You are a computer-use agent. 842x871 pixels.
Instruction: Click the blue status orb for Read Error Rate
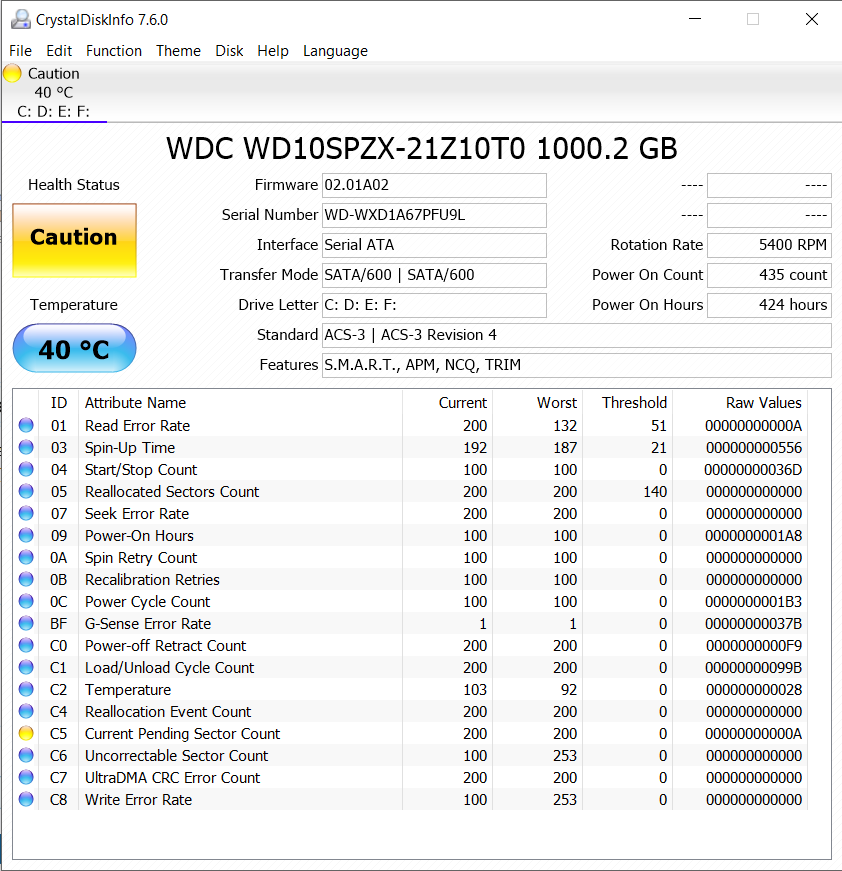tap(26, 426)
